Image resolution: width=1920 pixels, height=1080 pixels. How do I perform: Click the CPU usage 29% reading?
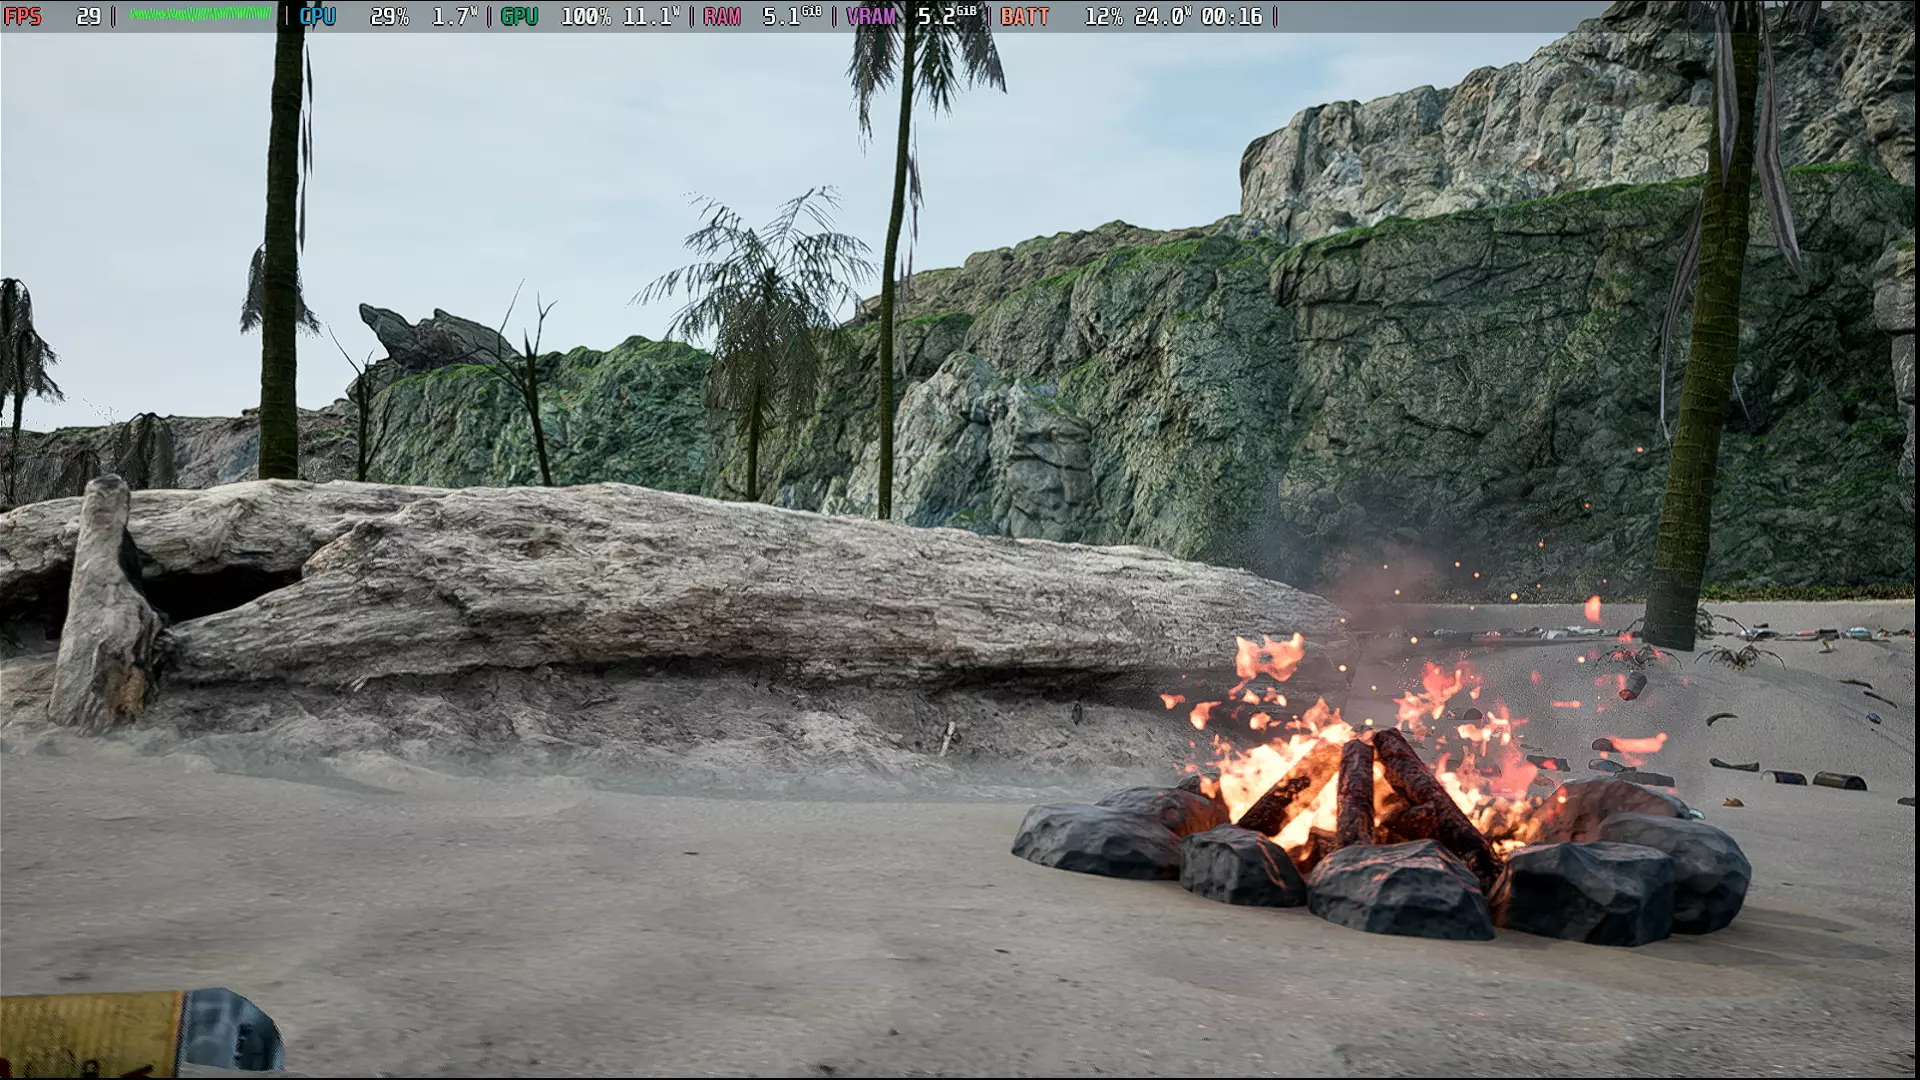(x=389, y=16)
